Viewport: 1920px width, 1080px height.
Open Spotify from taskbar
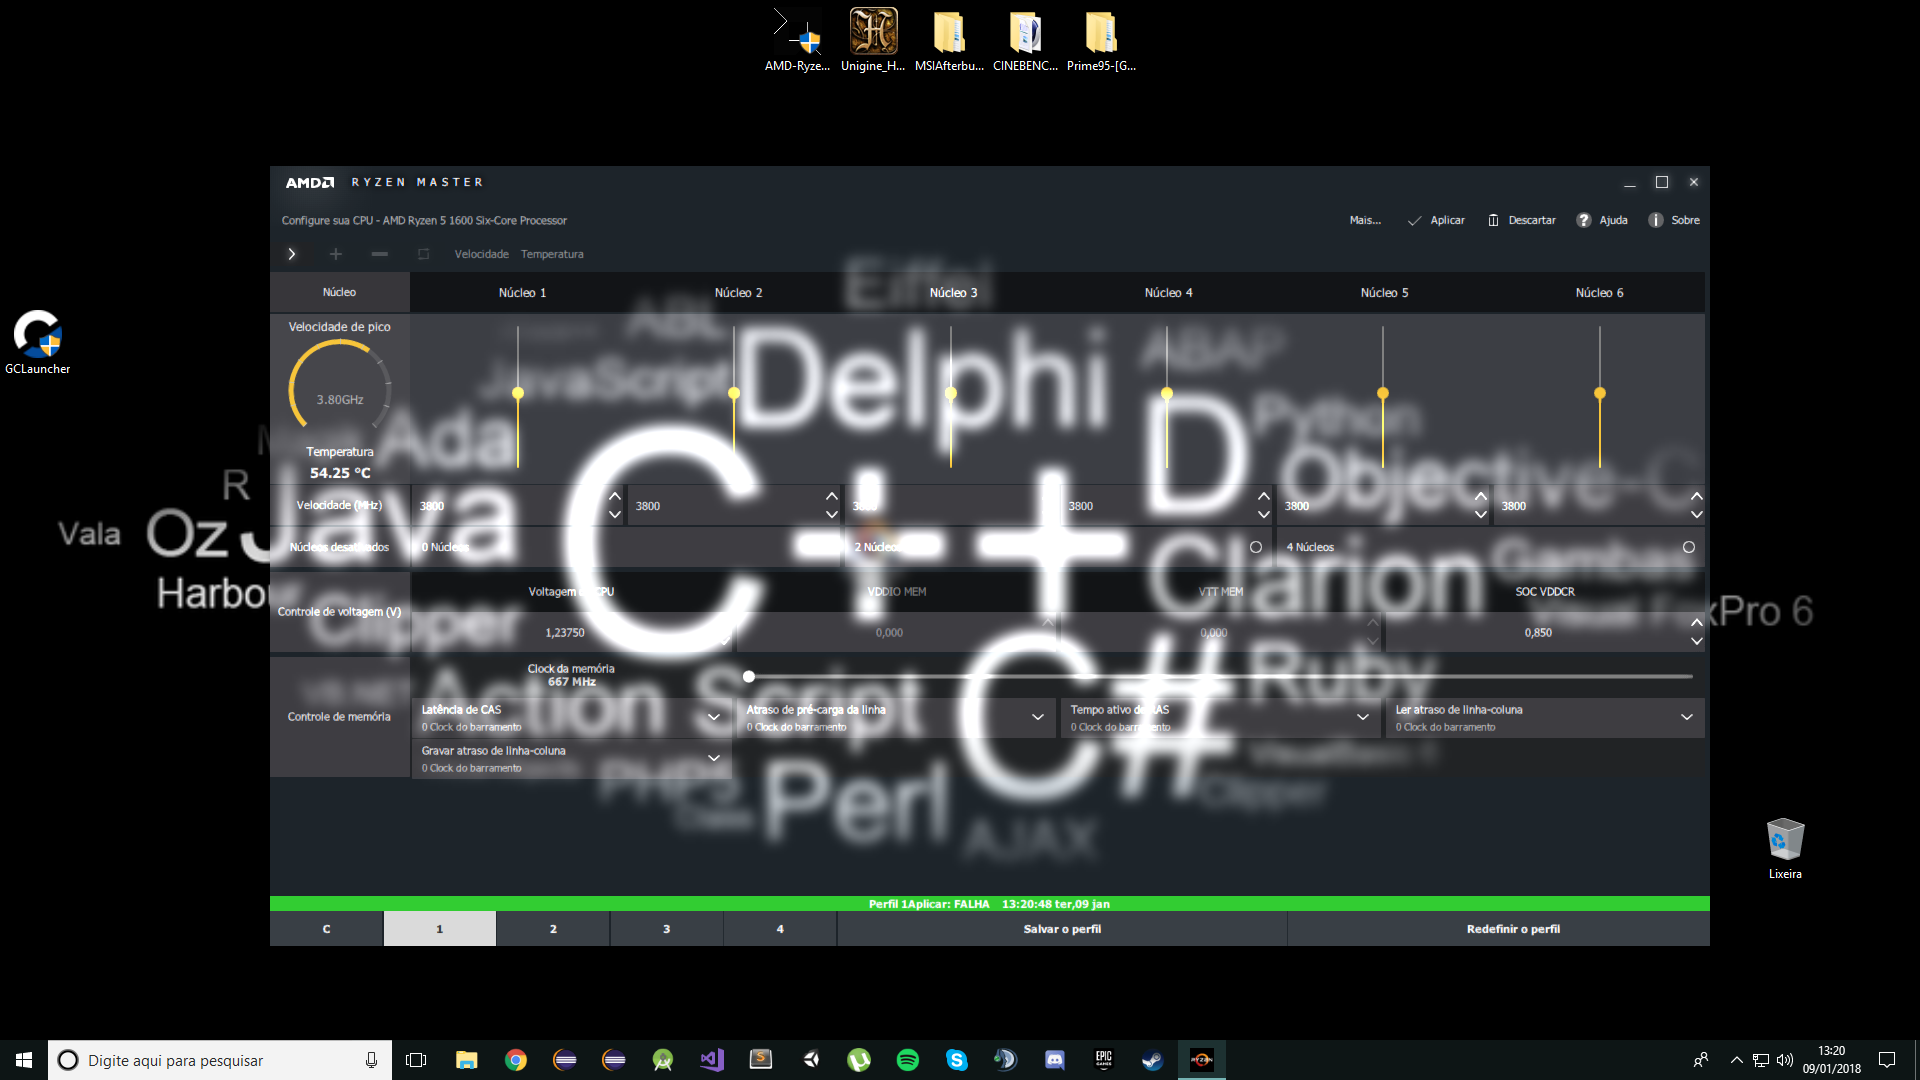pos(908,1060)
